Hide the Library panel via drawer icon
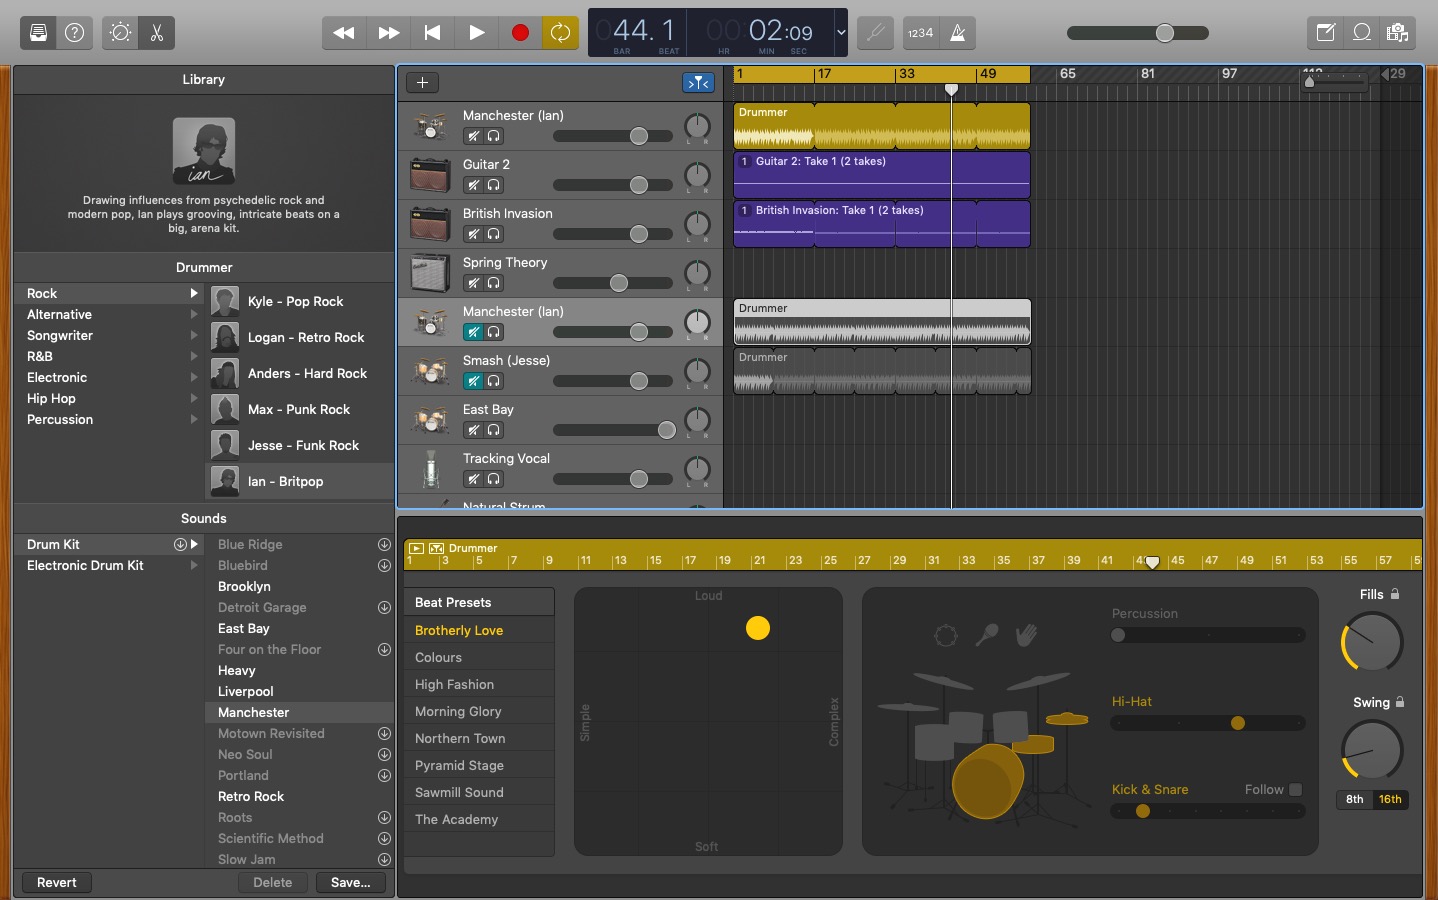Image resolution: width=1438 pixels, height=900 pixels. pyautogui.click(x=37, y=32)
